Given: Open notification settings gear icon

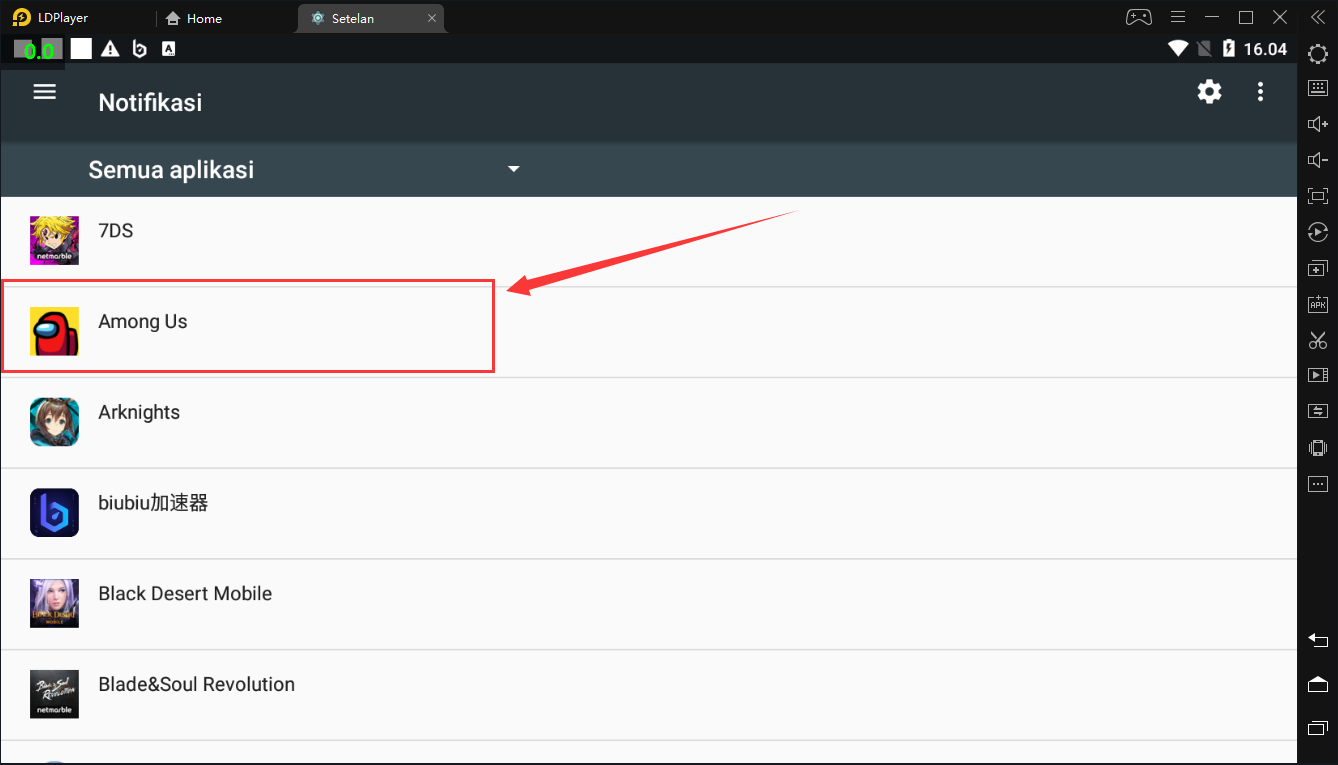Looking at the screenshot, I should coord(1210,92).
